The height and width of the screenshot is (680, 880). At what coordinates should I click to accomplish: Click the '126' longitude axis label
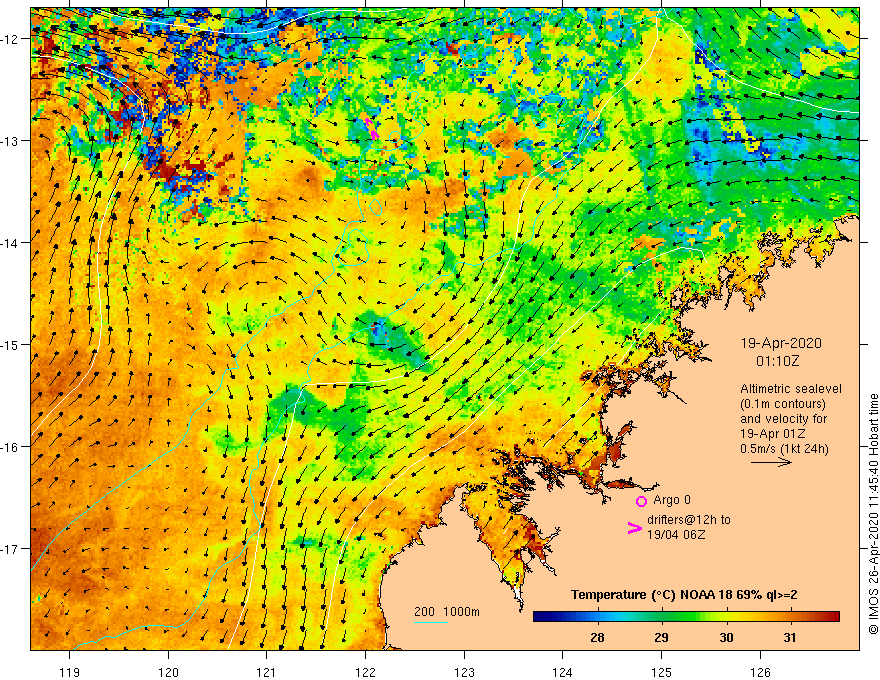760,672
